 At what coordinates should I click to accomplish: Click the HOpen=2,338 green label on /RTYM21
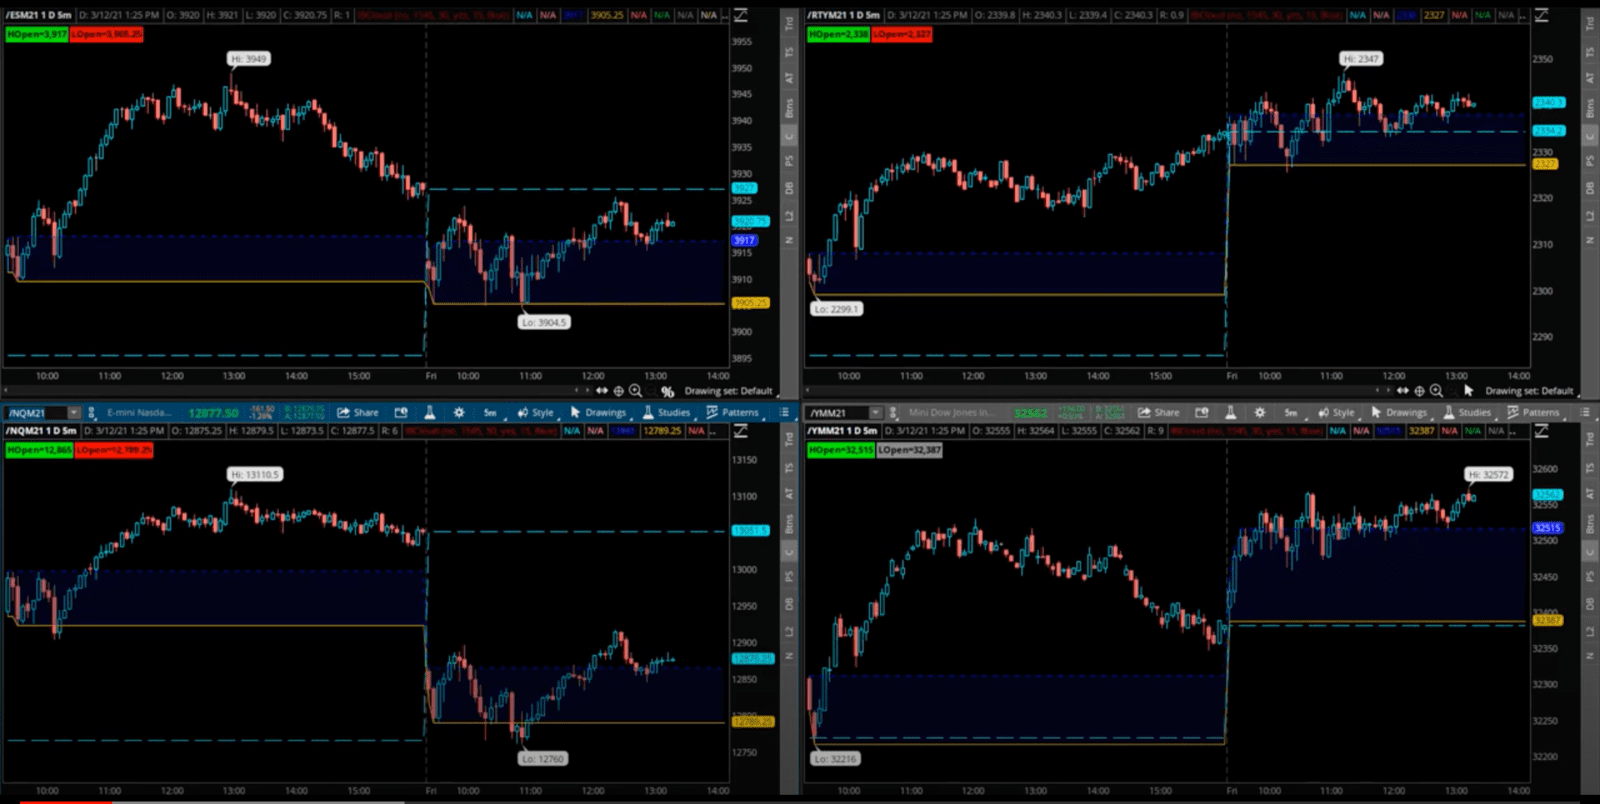[x=839, y=34]
